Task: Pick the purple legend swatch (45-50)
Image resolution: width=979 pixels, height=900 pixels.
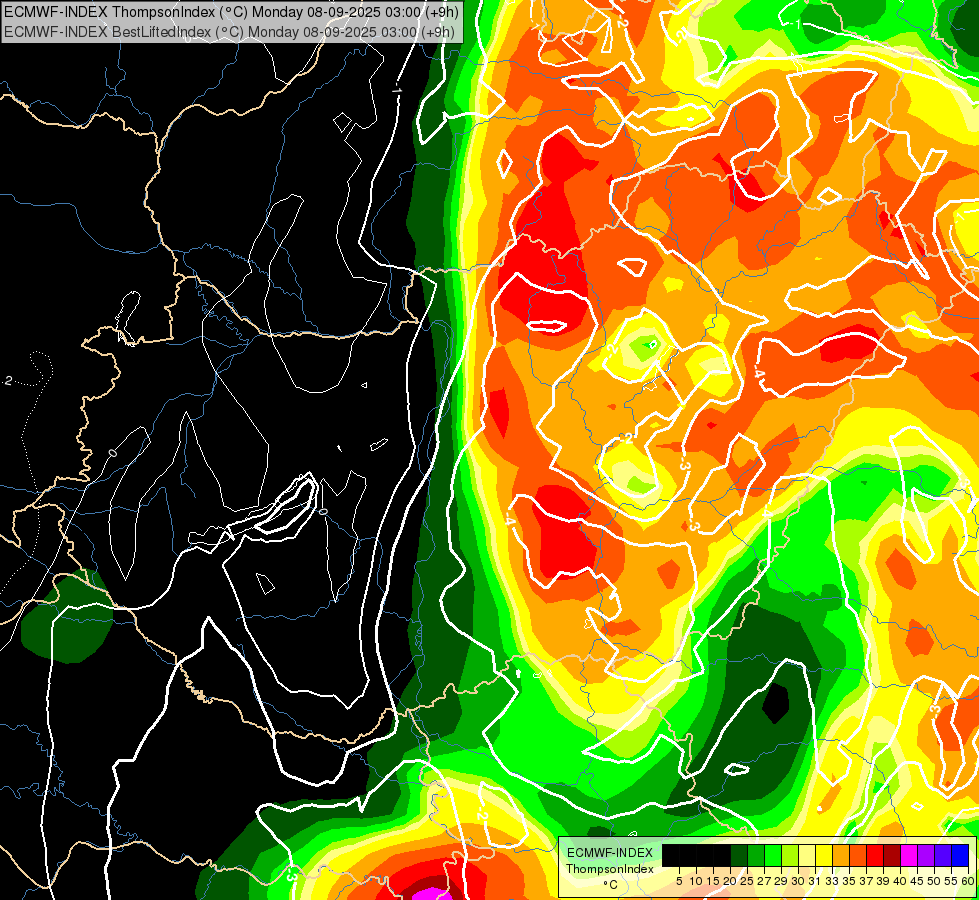Action: tap(925, 855)
